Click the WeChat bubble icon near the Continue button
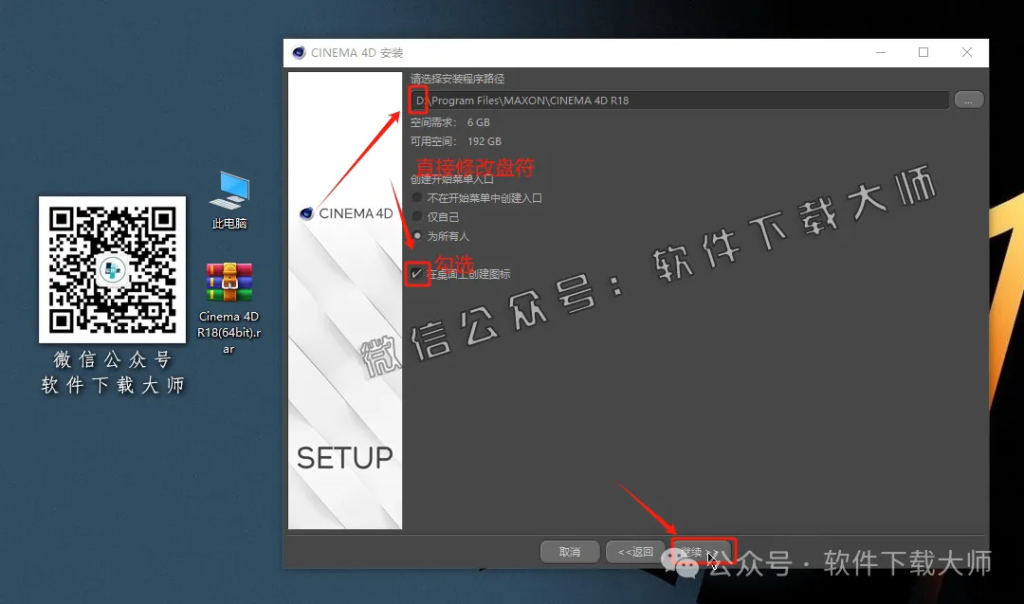Image resolution: width=1024 pixels, height=604 pixels. [x=678, y=560]
